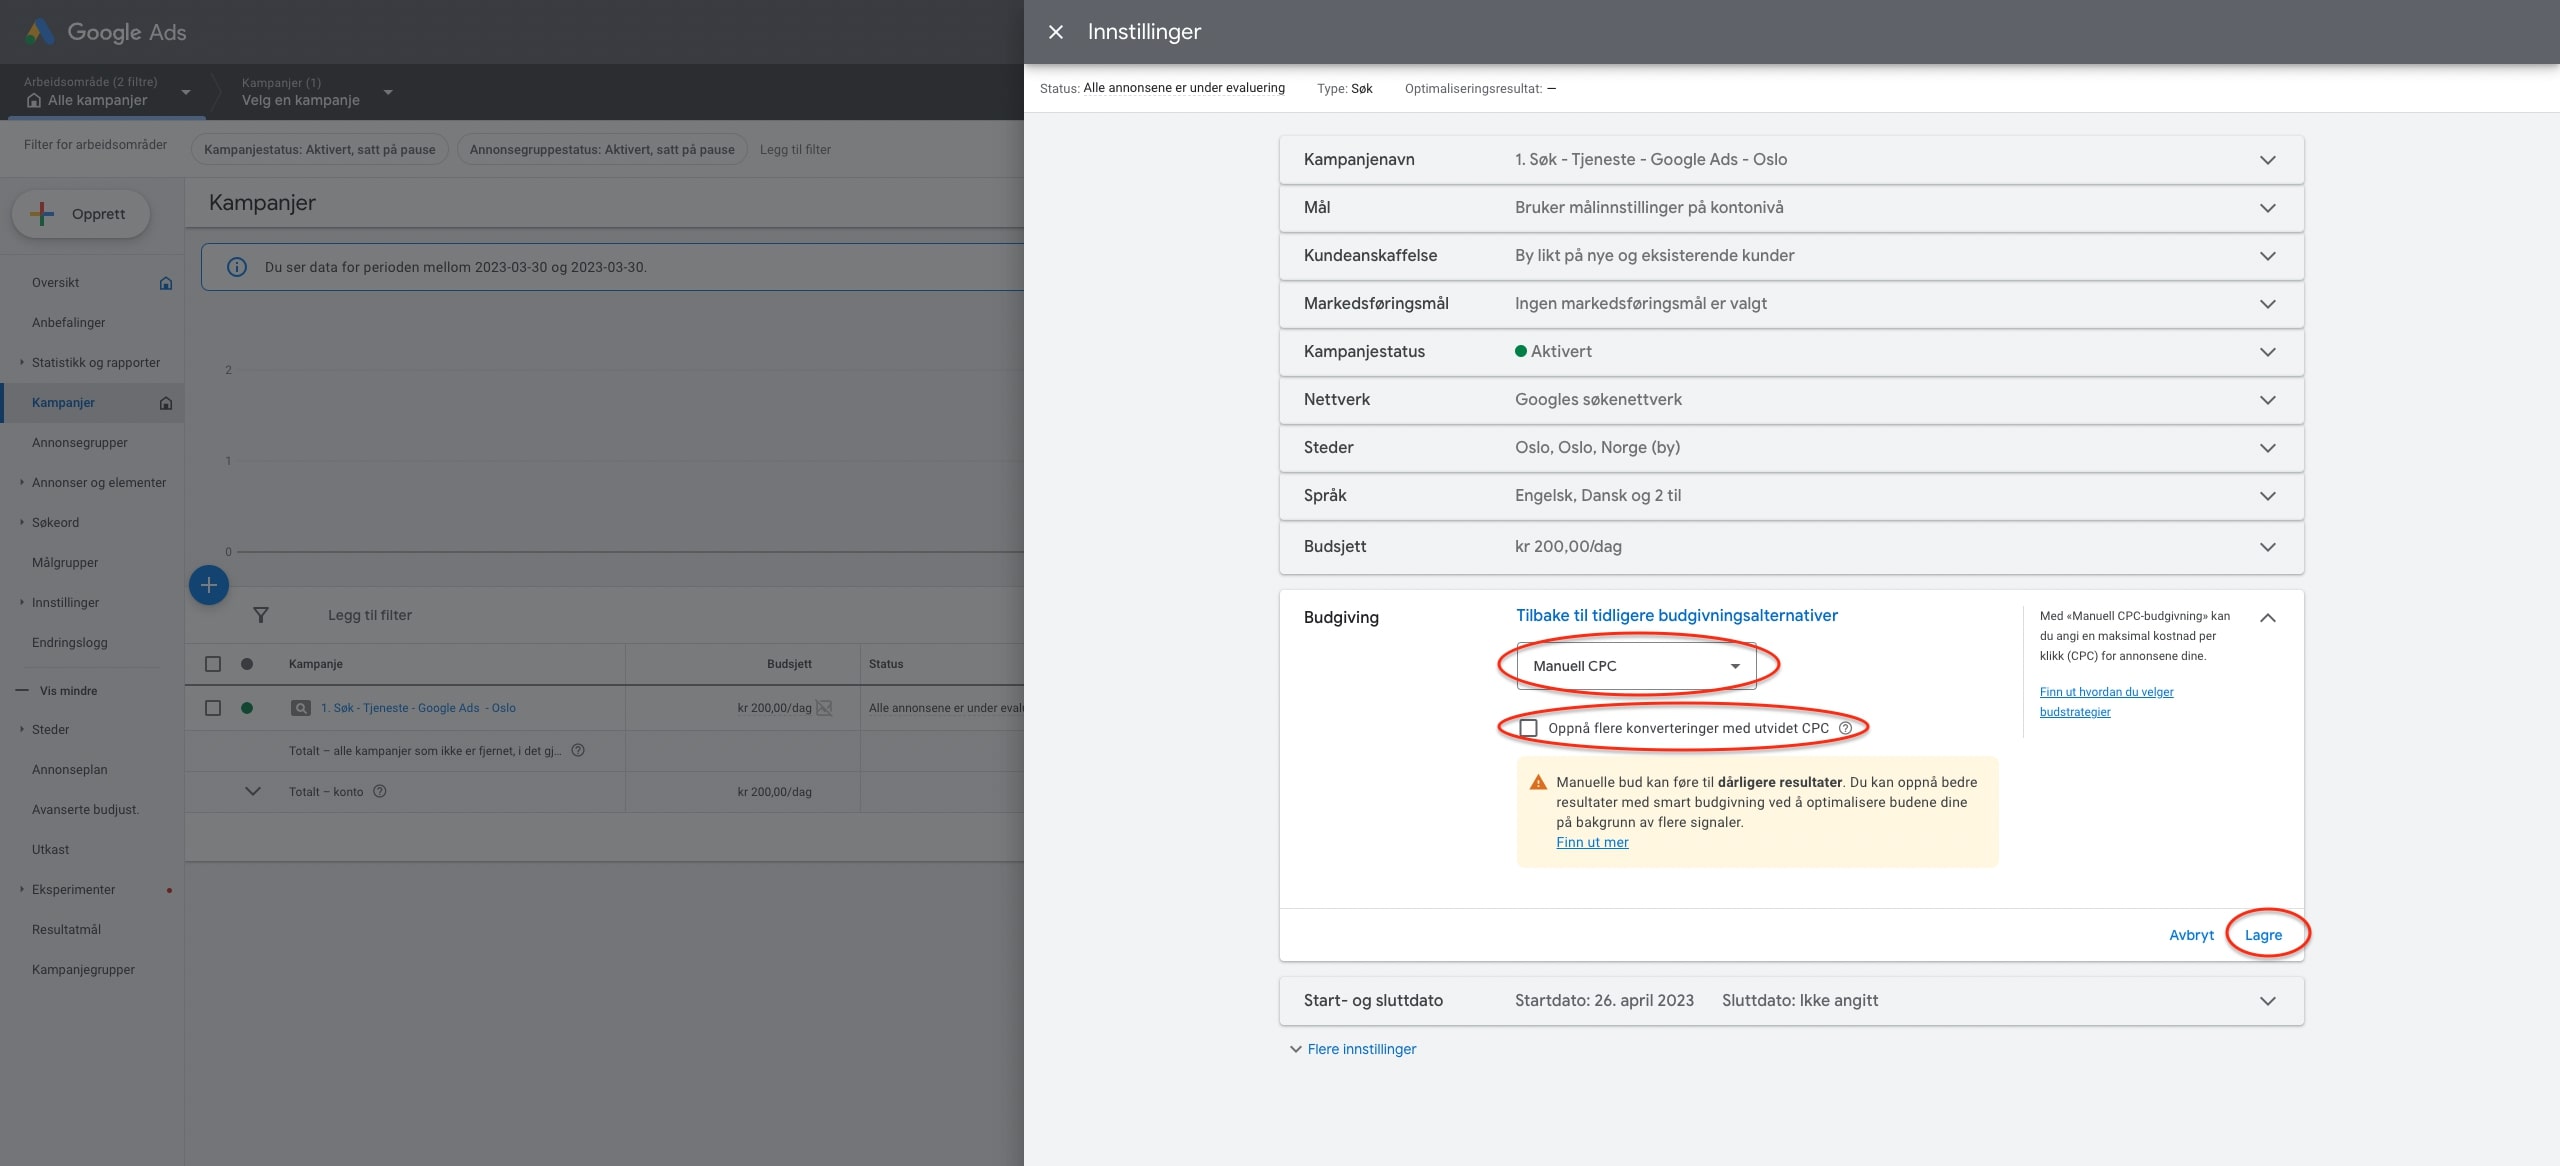
Task: Expand 'Flere innstillinger' at the bottom
Action: pos(1361,1049)
